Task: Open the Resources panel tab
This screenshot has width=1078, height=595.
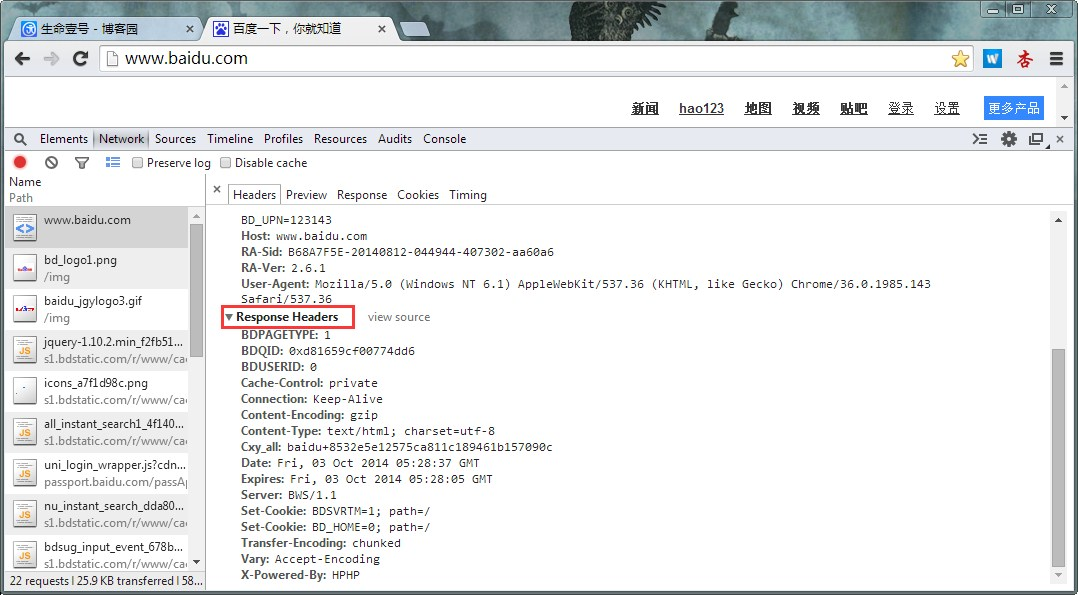Action: pos(340,139)
